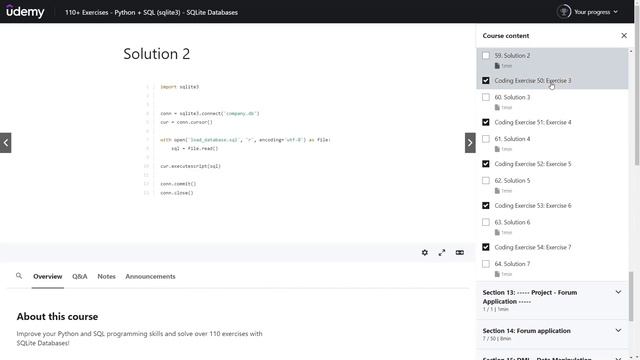Open lecture 61. Solution 4
The width and height of the screenshot is (640, 360).
click(x=512, y=139)
